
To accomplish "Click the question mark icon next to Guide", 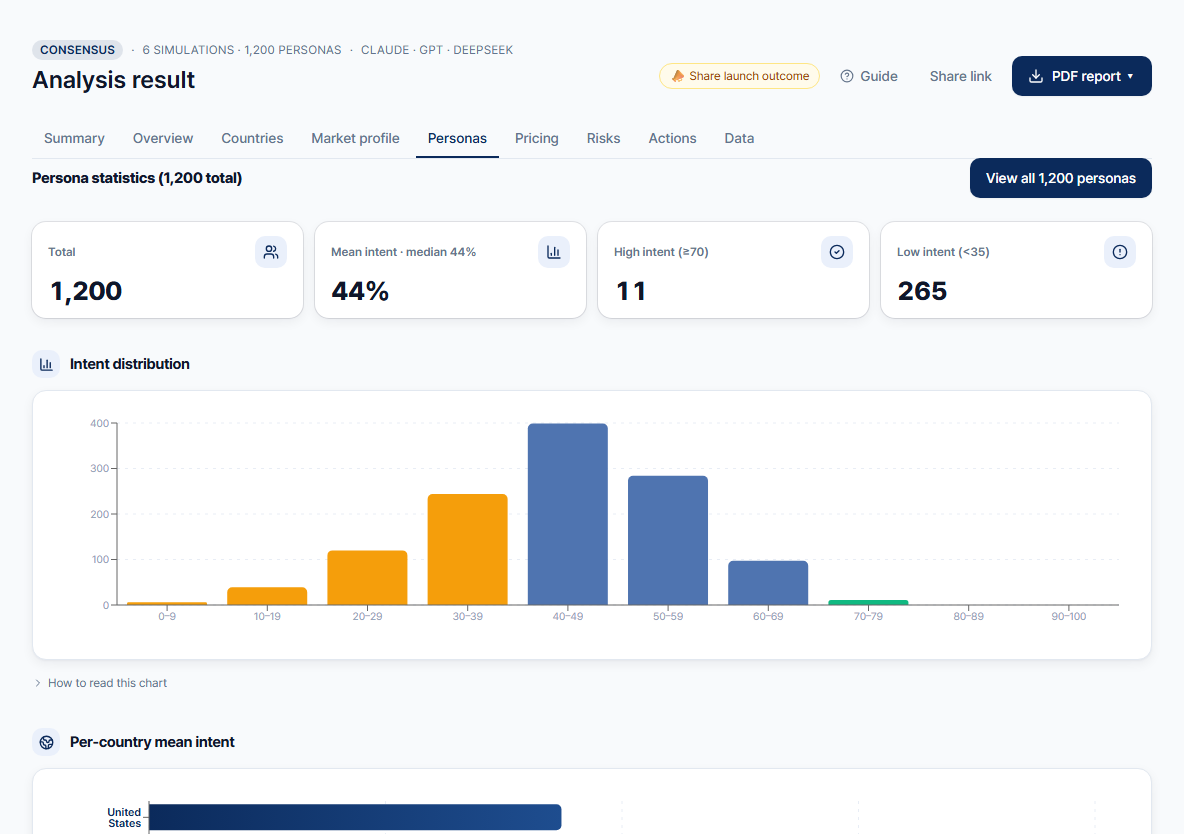I will (847, 76).
